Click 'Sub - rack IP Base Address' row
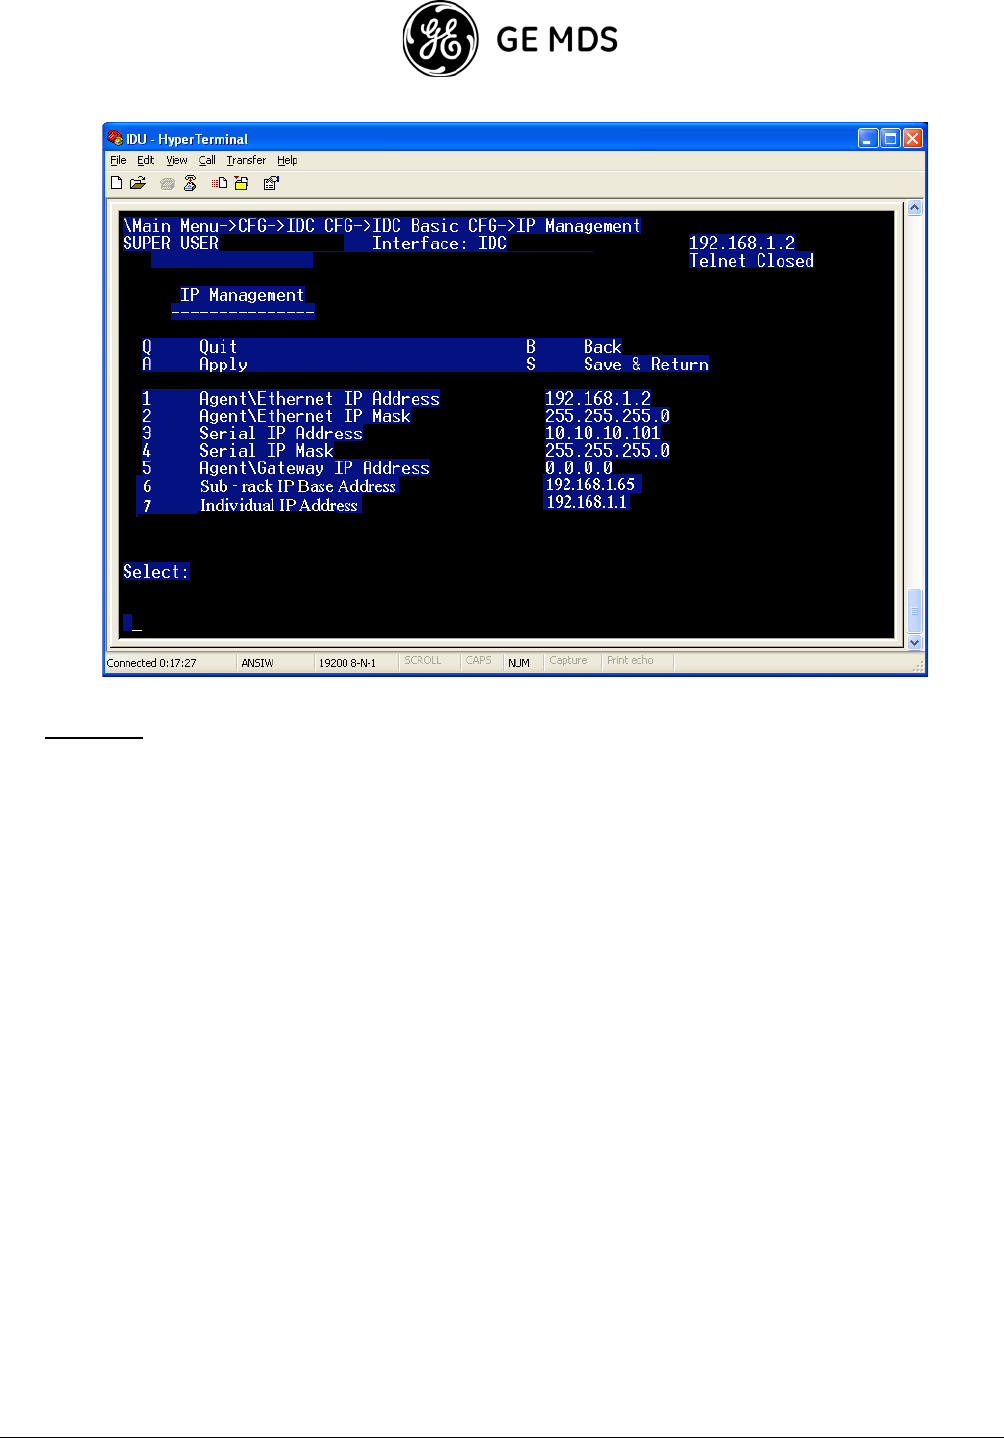Viewport: 1004px width, 1438px height. click(x=298, y=487)
